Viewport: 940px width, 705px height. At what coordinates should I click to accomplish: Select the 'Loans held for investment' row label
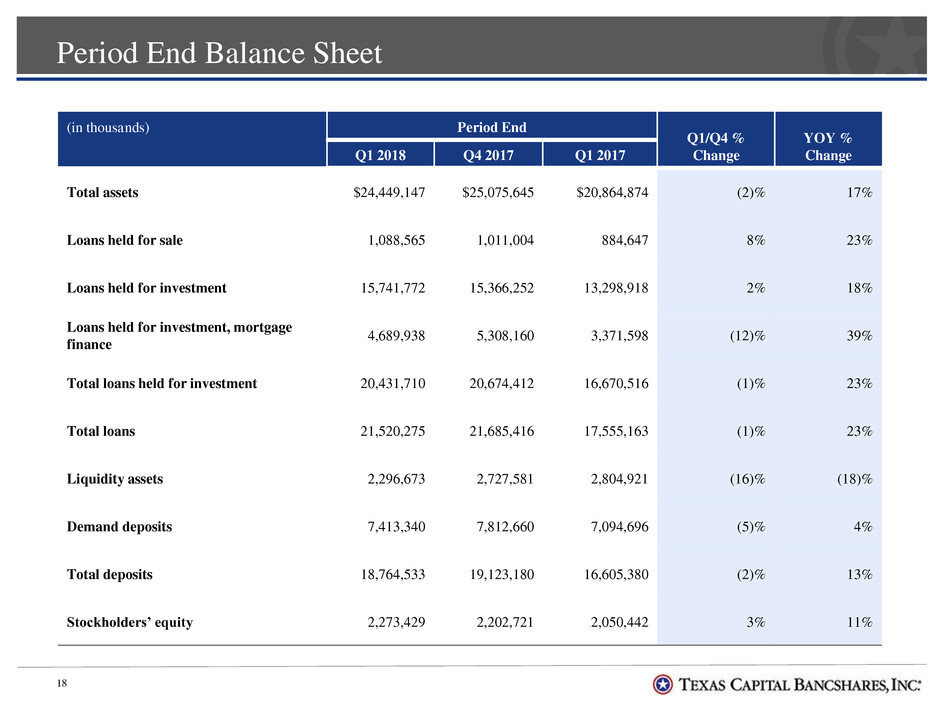click(147, 288)
